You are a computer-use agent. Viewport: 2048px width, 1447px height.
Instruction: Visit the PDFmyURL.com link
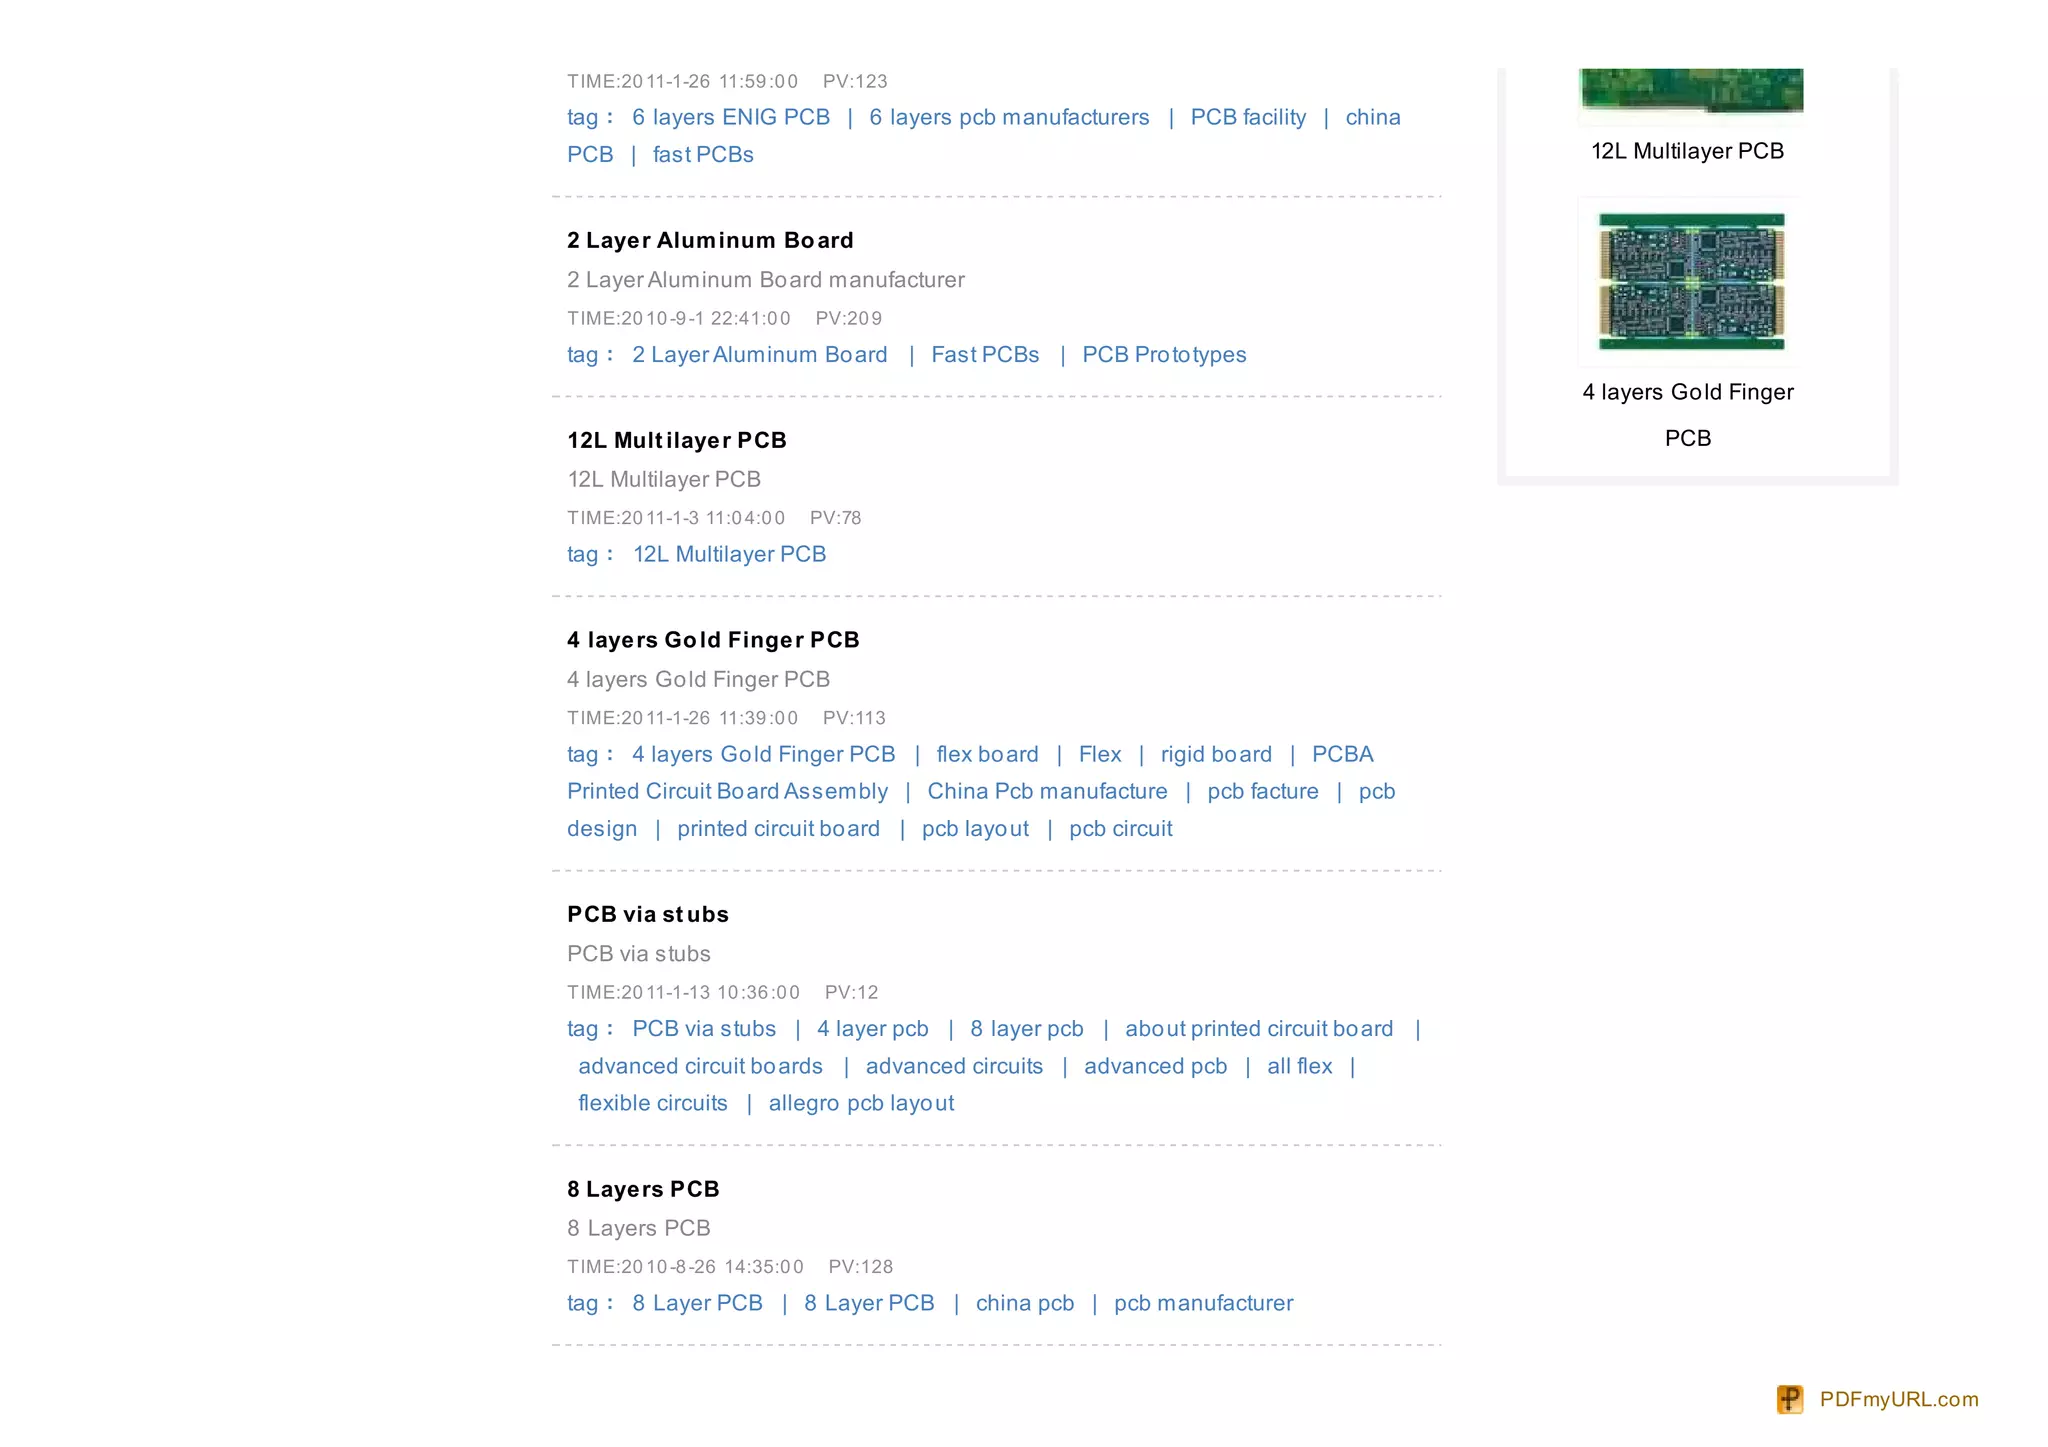coord(1899,1399)
